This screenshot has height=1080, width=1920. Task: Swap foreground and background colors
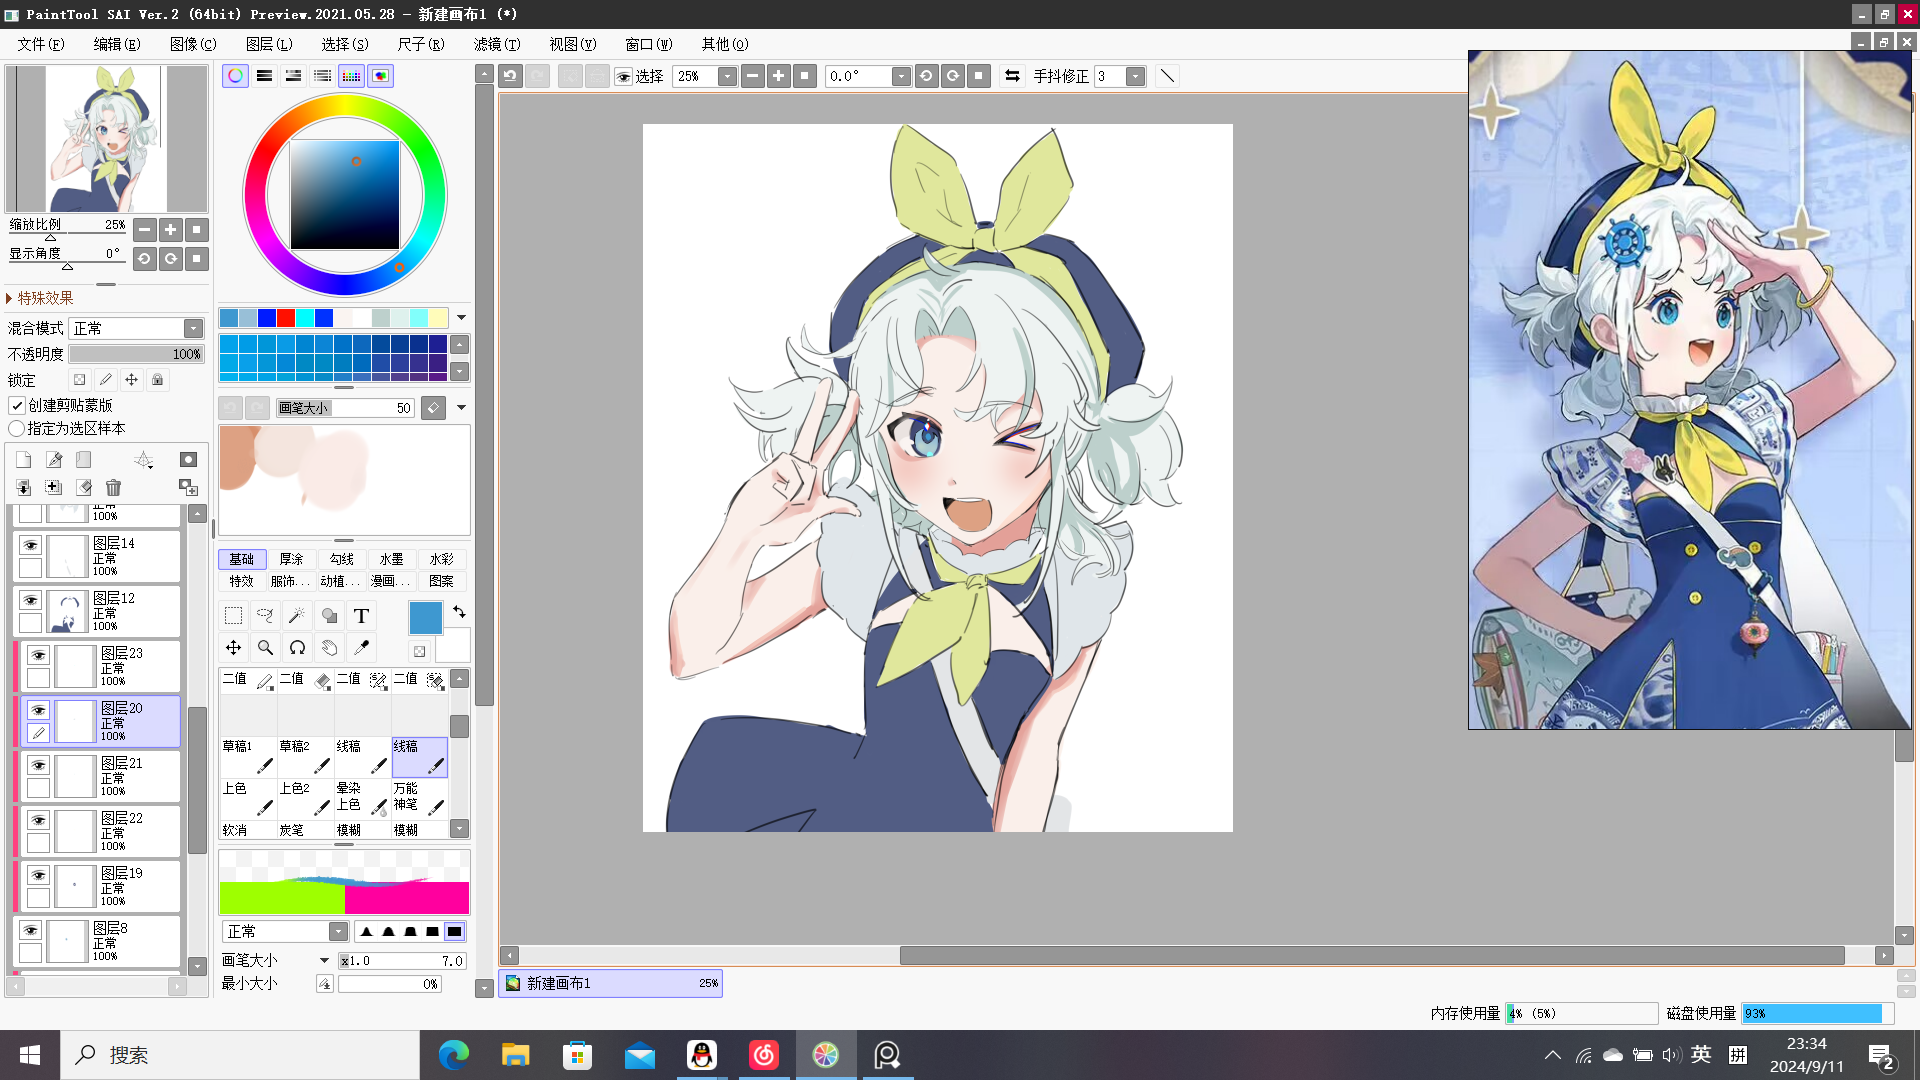coord(459,612)
